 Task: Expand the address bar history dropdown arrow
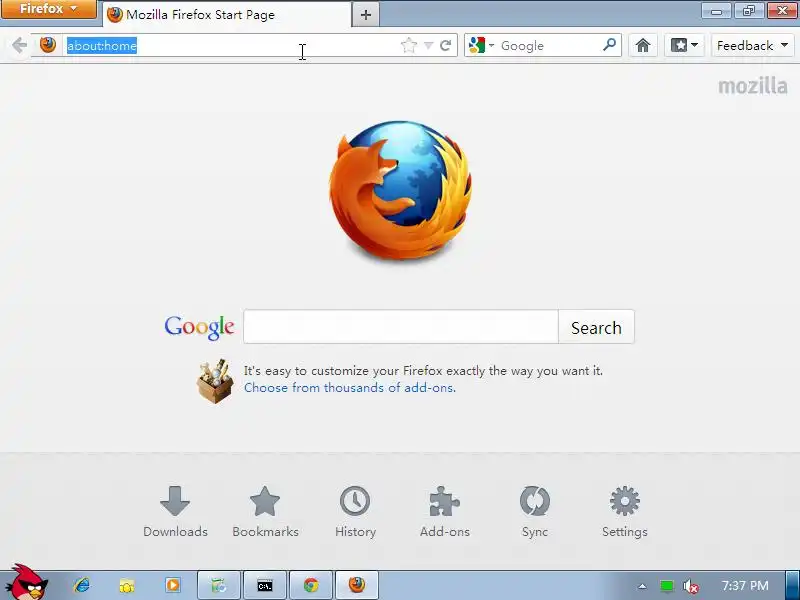tap(429, 46)
